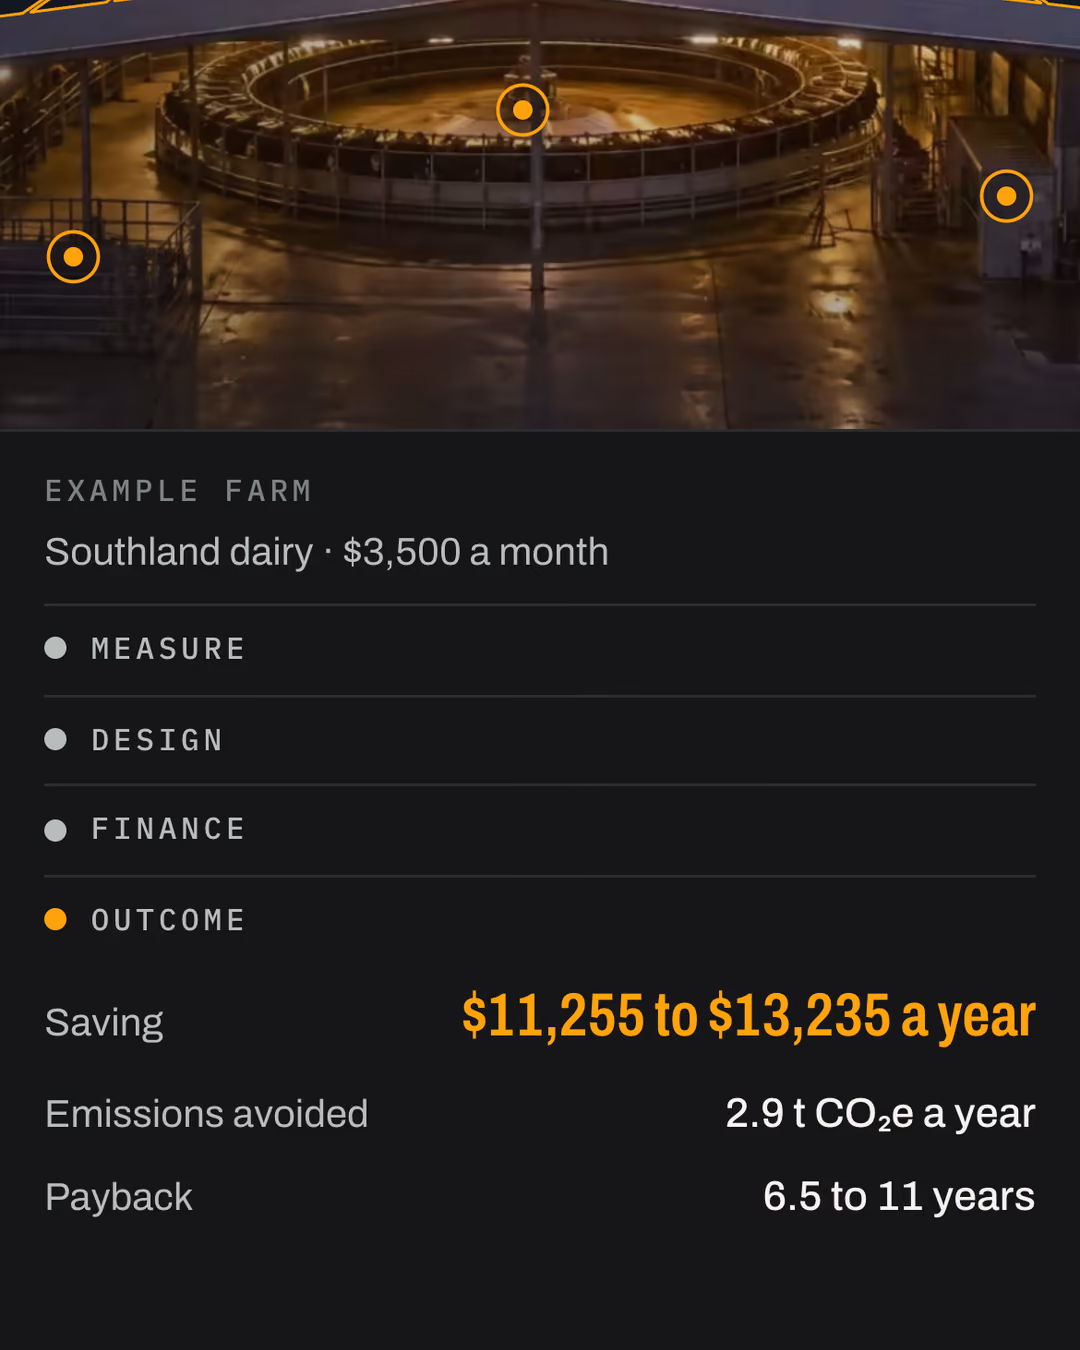Click the Emissions avoided label
The width and height of the screenshot is (1080, 1350).
point(207,1114)
